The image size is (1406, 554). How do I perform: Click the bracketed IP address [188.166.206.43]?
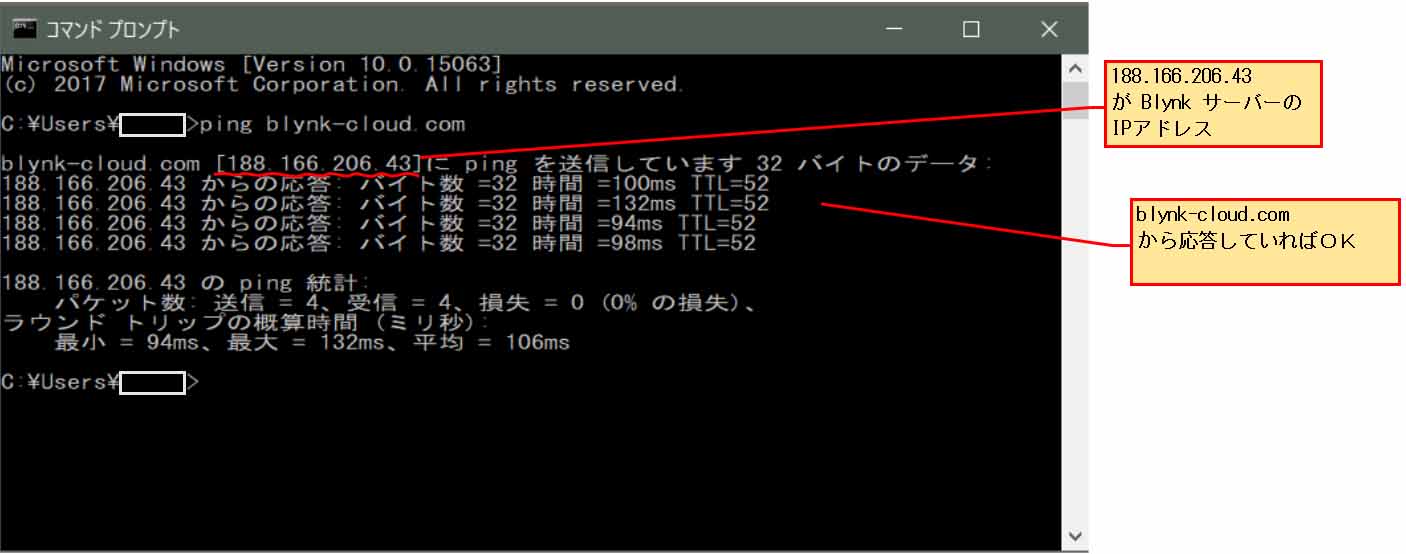click(x=318, y=163)
